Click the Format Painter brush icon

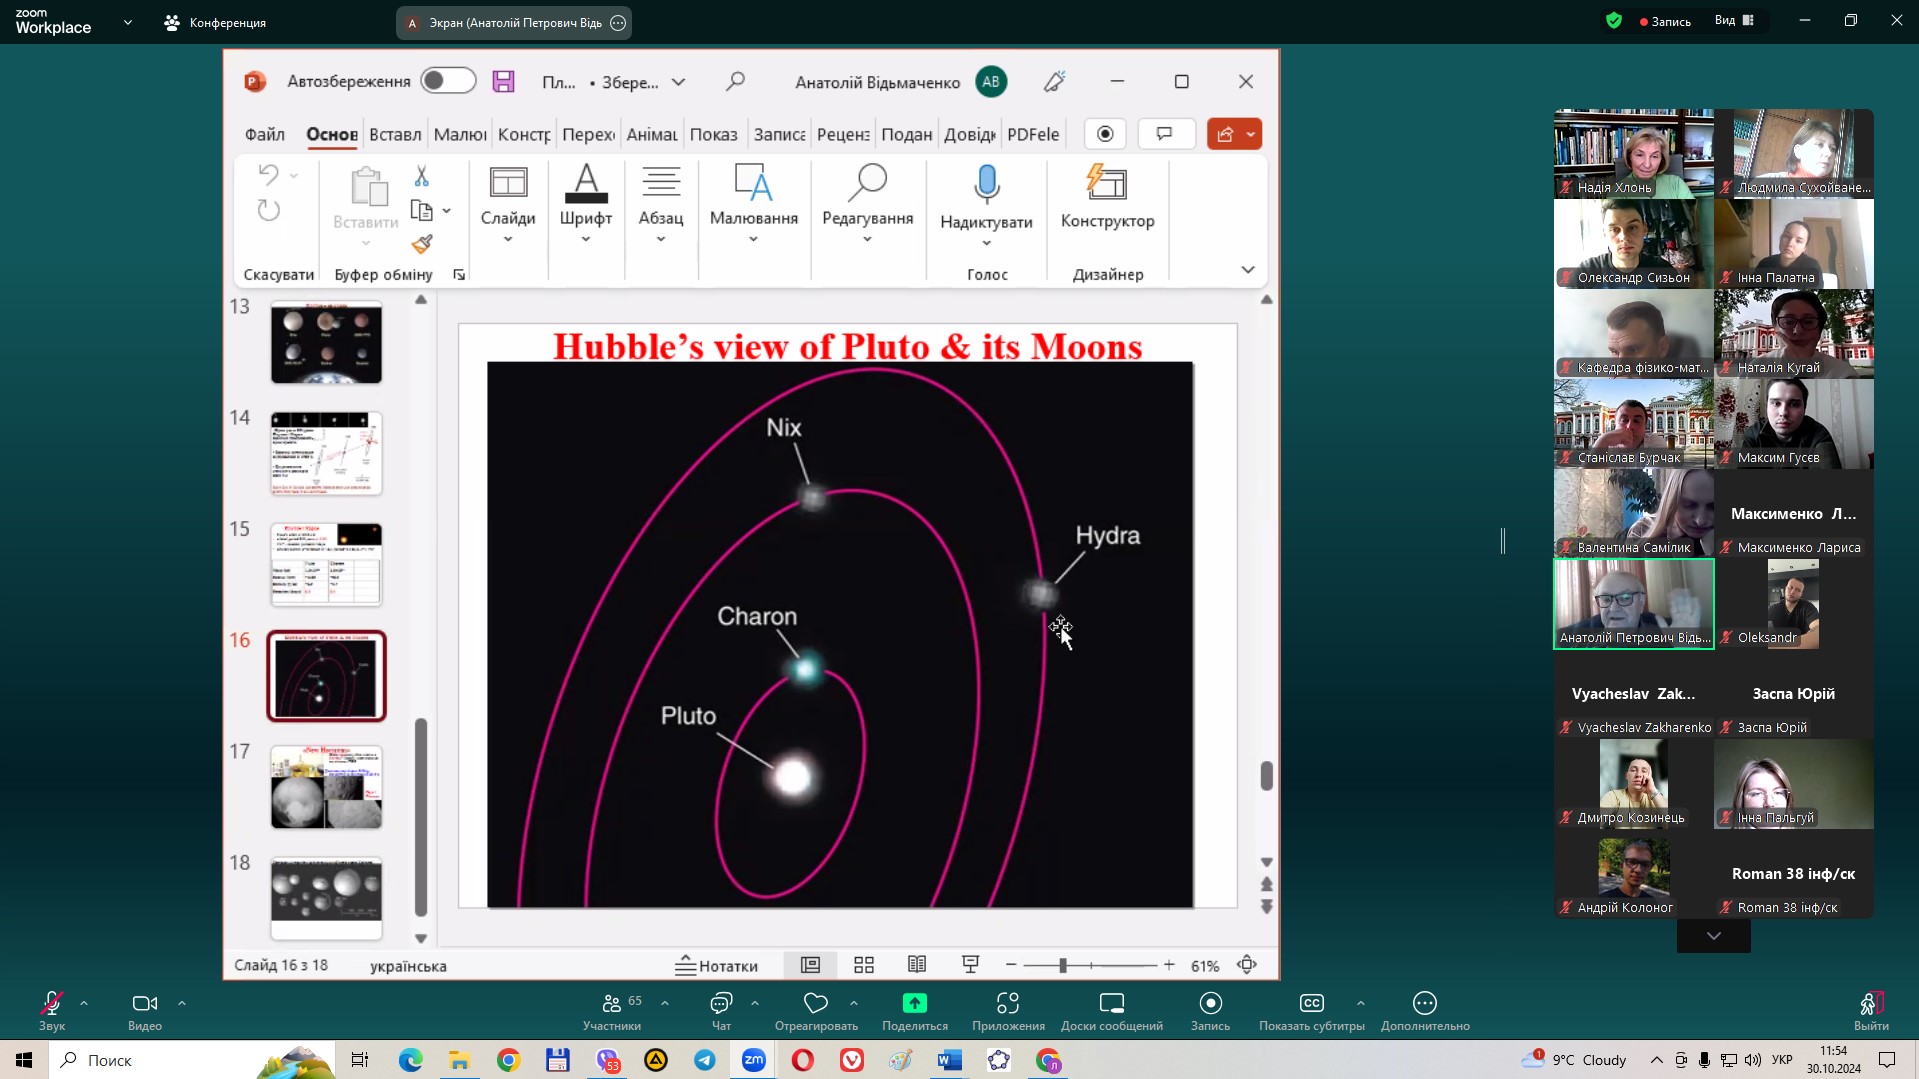(421, 243)
